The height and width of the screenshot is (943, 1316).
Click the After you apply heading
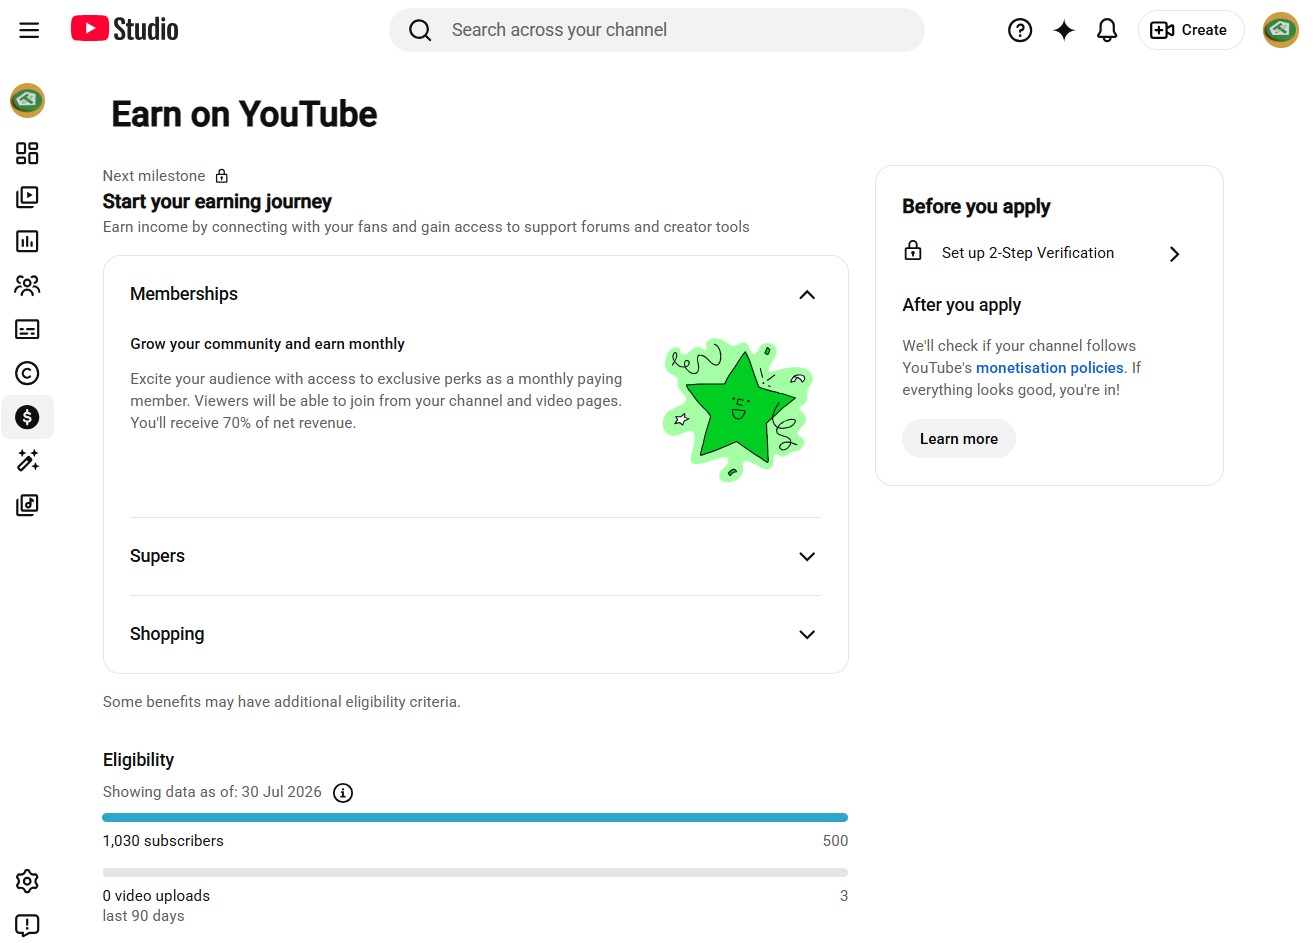tap(961, 305)
